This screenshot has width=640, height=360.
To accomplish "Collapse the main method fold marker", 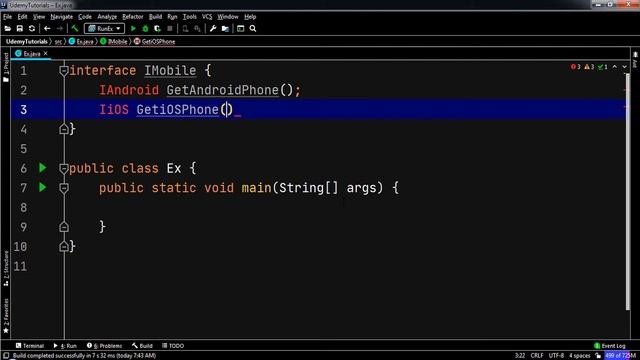I will (x=64, y=188).
